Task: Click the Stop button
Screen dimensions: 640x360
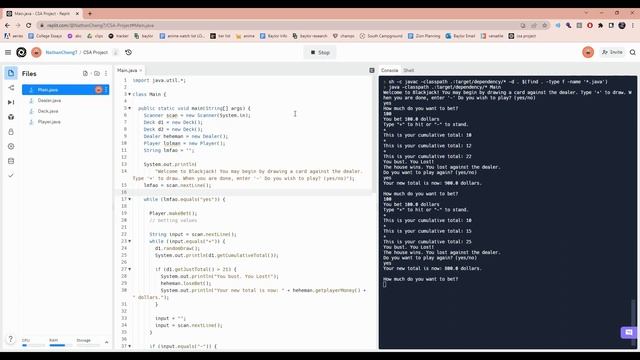Action: pos(320,52)
